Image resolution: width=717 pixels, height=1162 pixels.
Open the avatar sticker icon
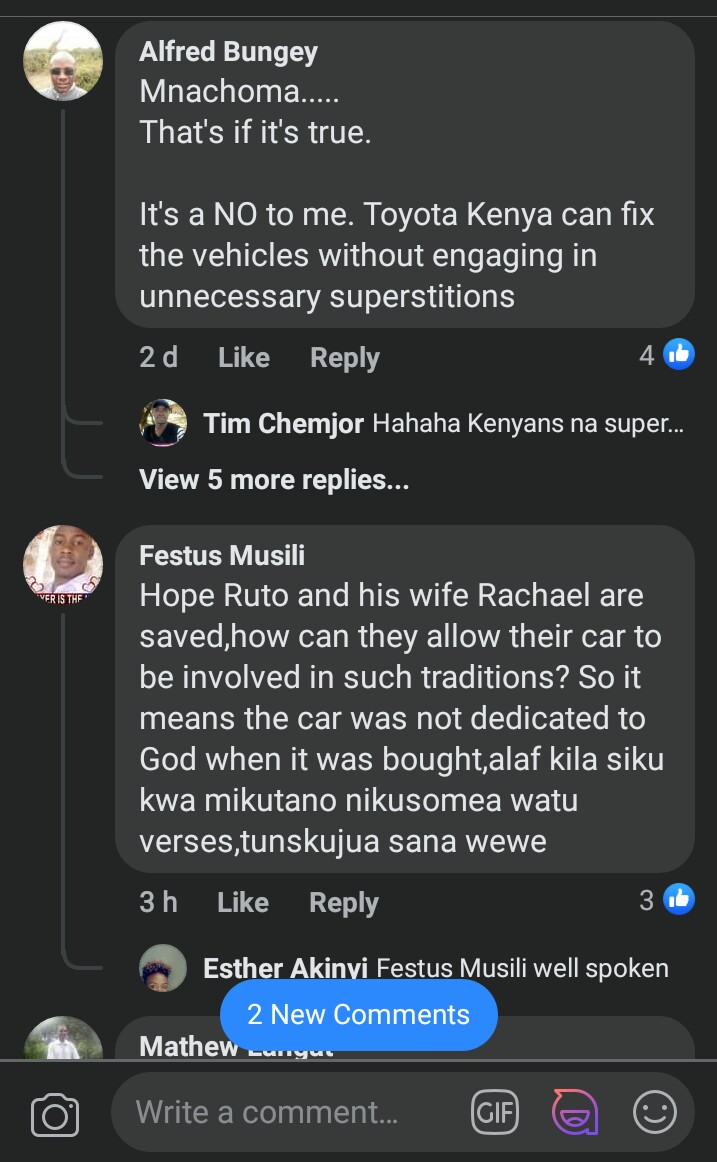click(575, 1112)
